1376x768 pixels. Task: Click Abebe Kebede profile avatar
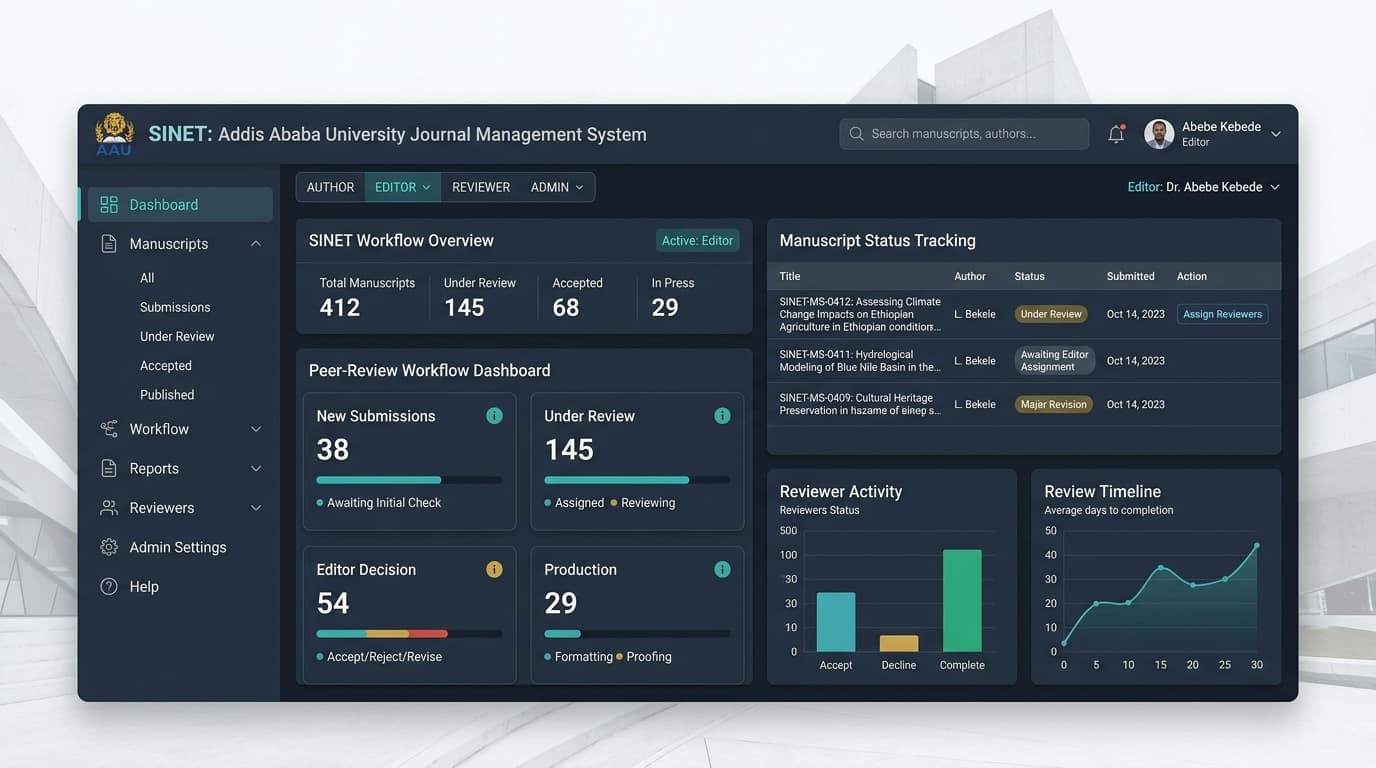1159,134
